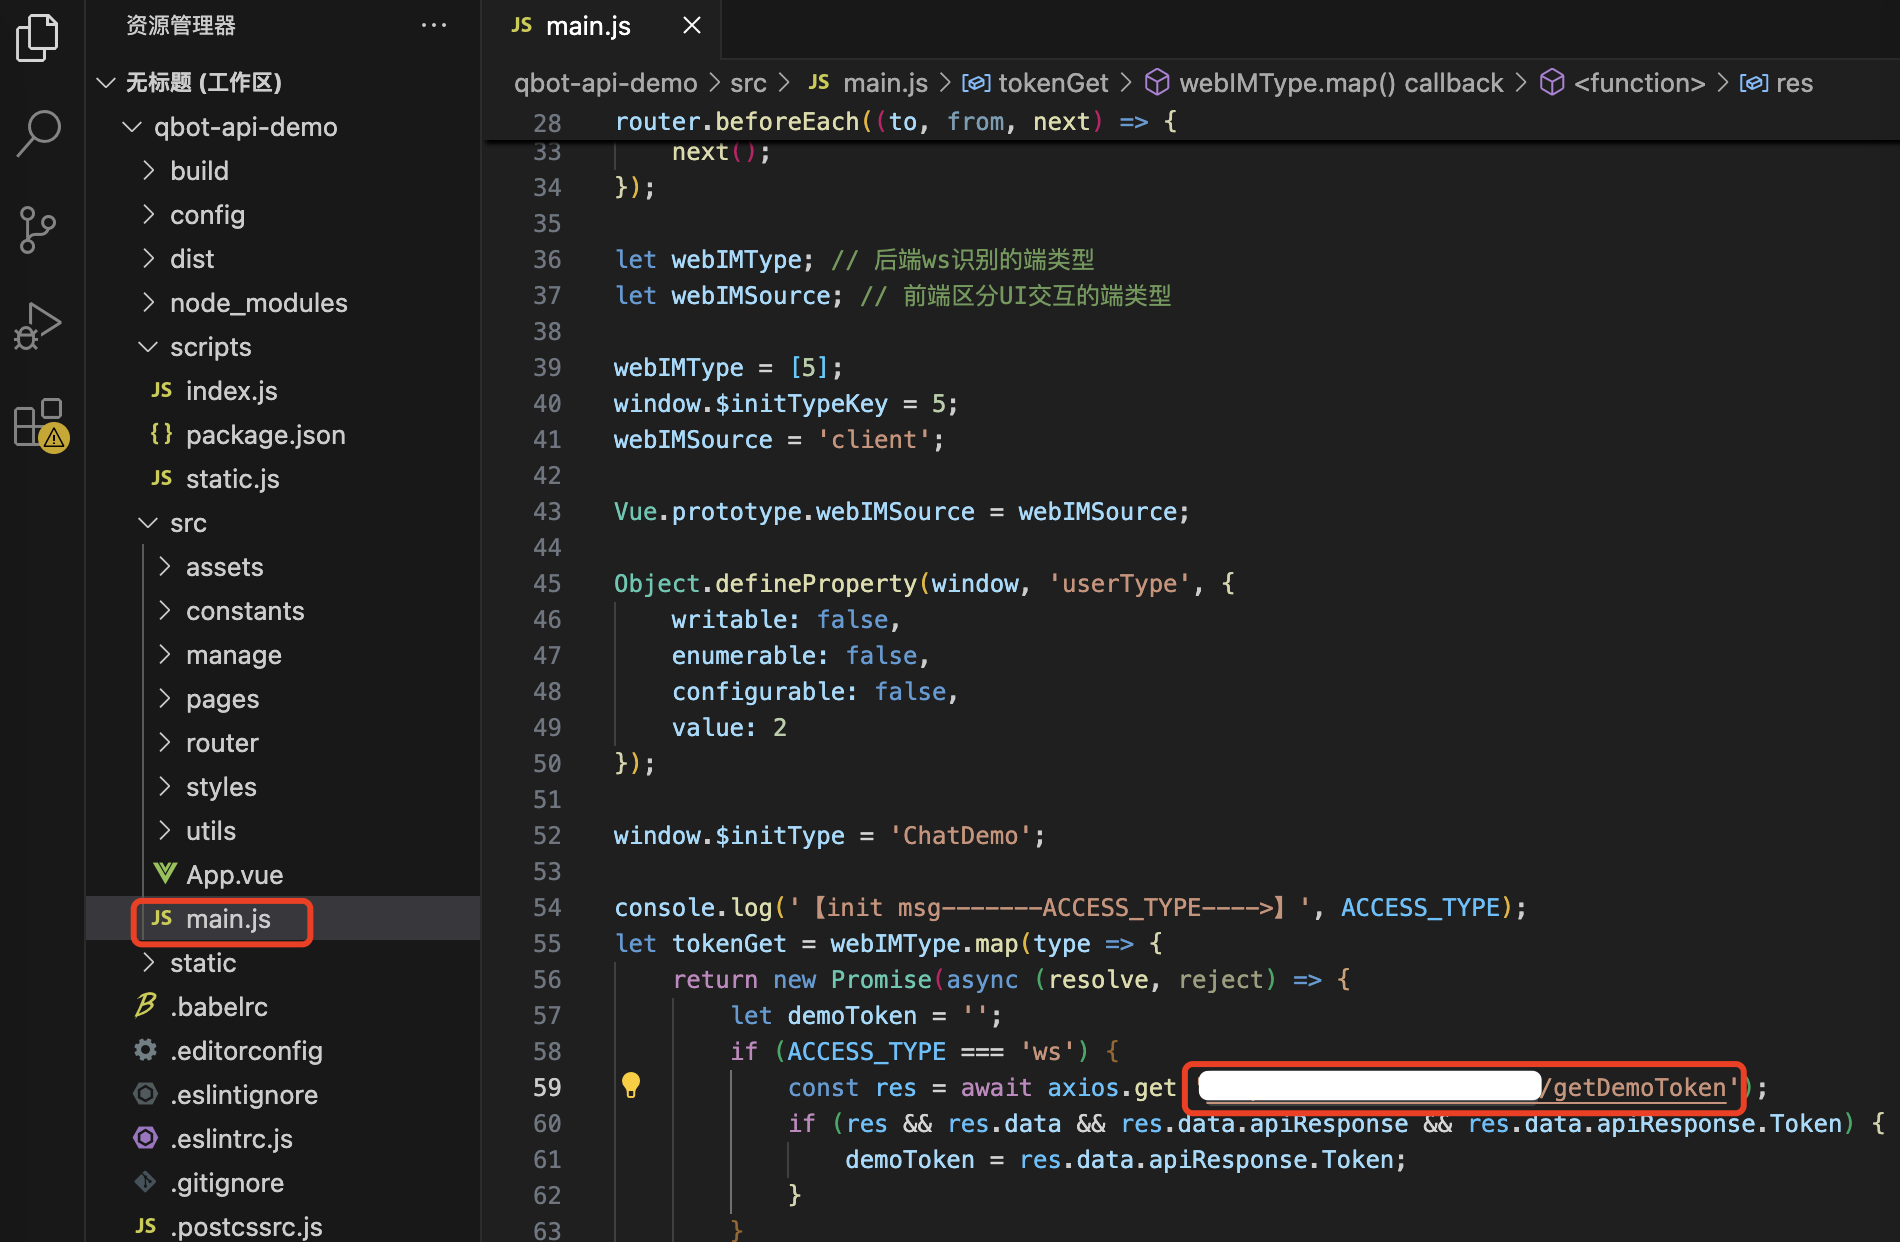This screenshot has width=1900, height=1242.
Task: Open package.json in the file tree
Action: (x=265, y=435)
